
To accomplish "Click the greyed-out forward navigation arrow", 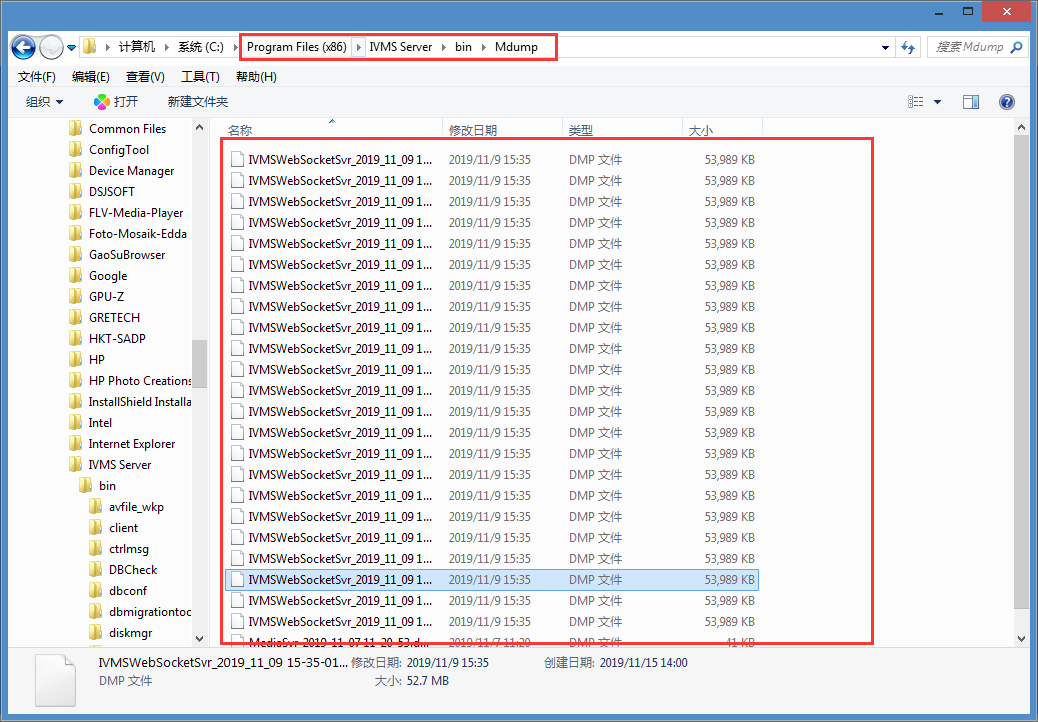I will pos(51,47).
